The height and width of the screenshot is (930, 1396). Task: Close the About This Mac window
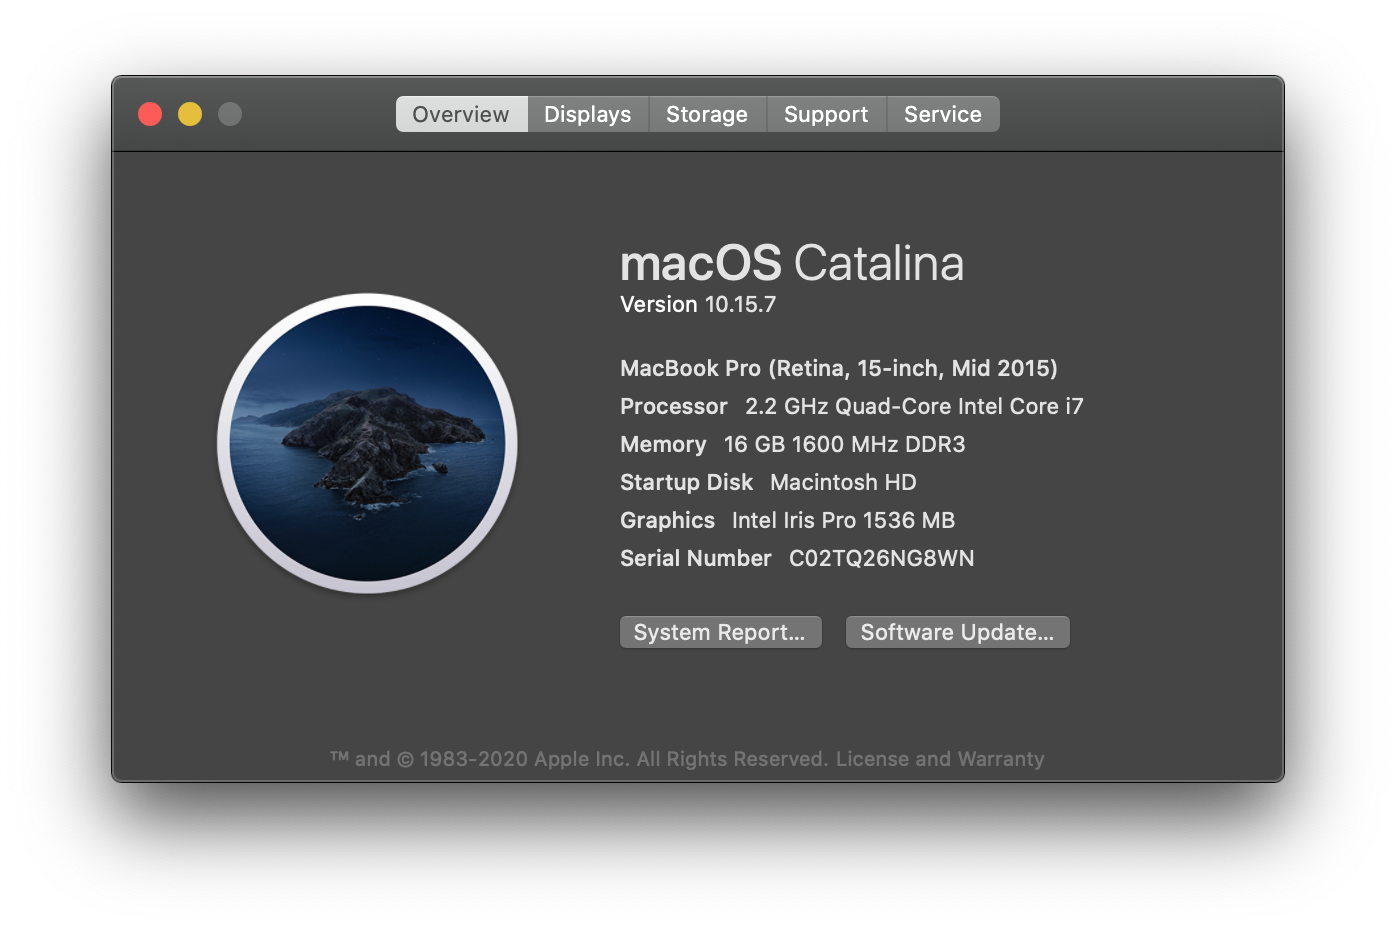click(x=150, y=114)
